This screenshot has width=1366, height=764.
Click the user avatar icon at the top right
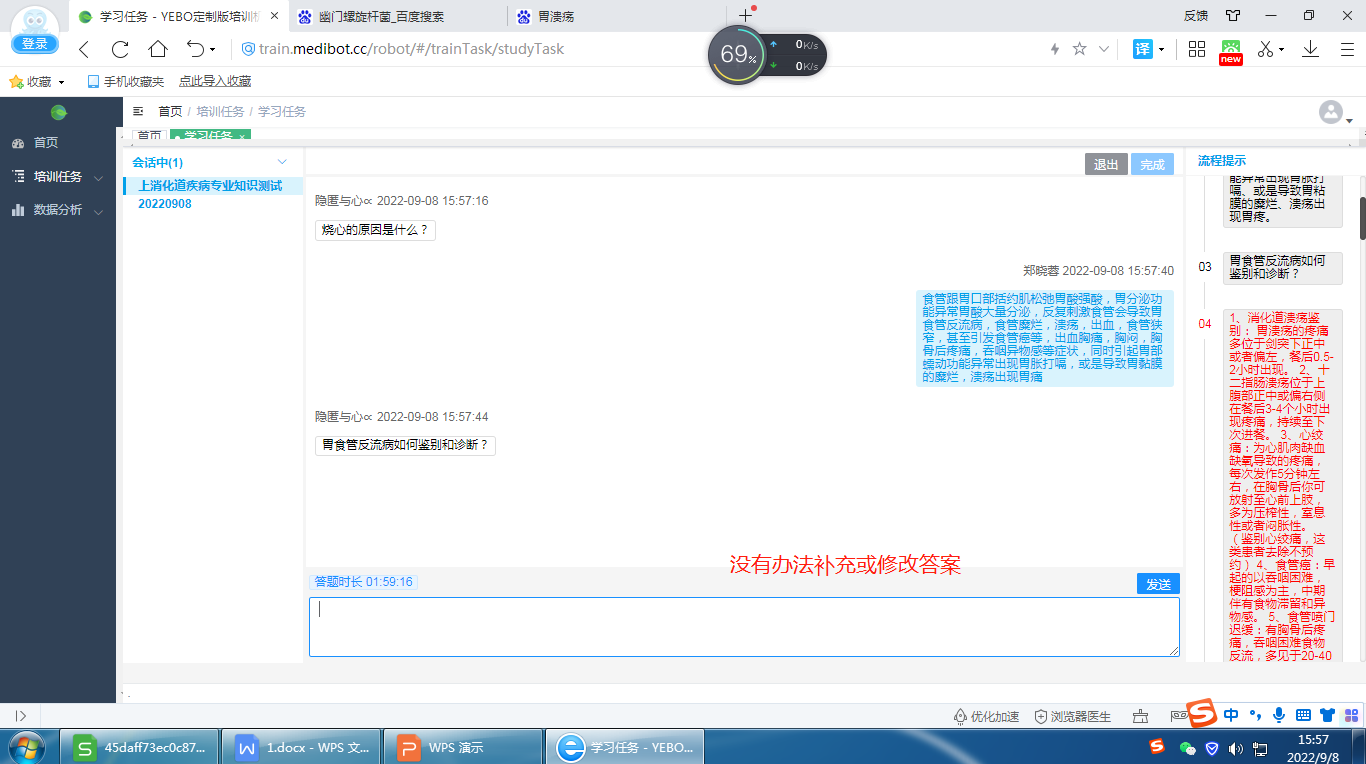click(1330, 112)
